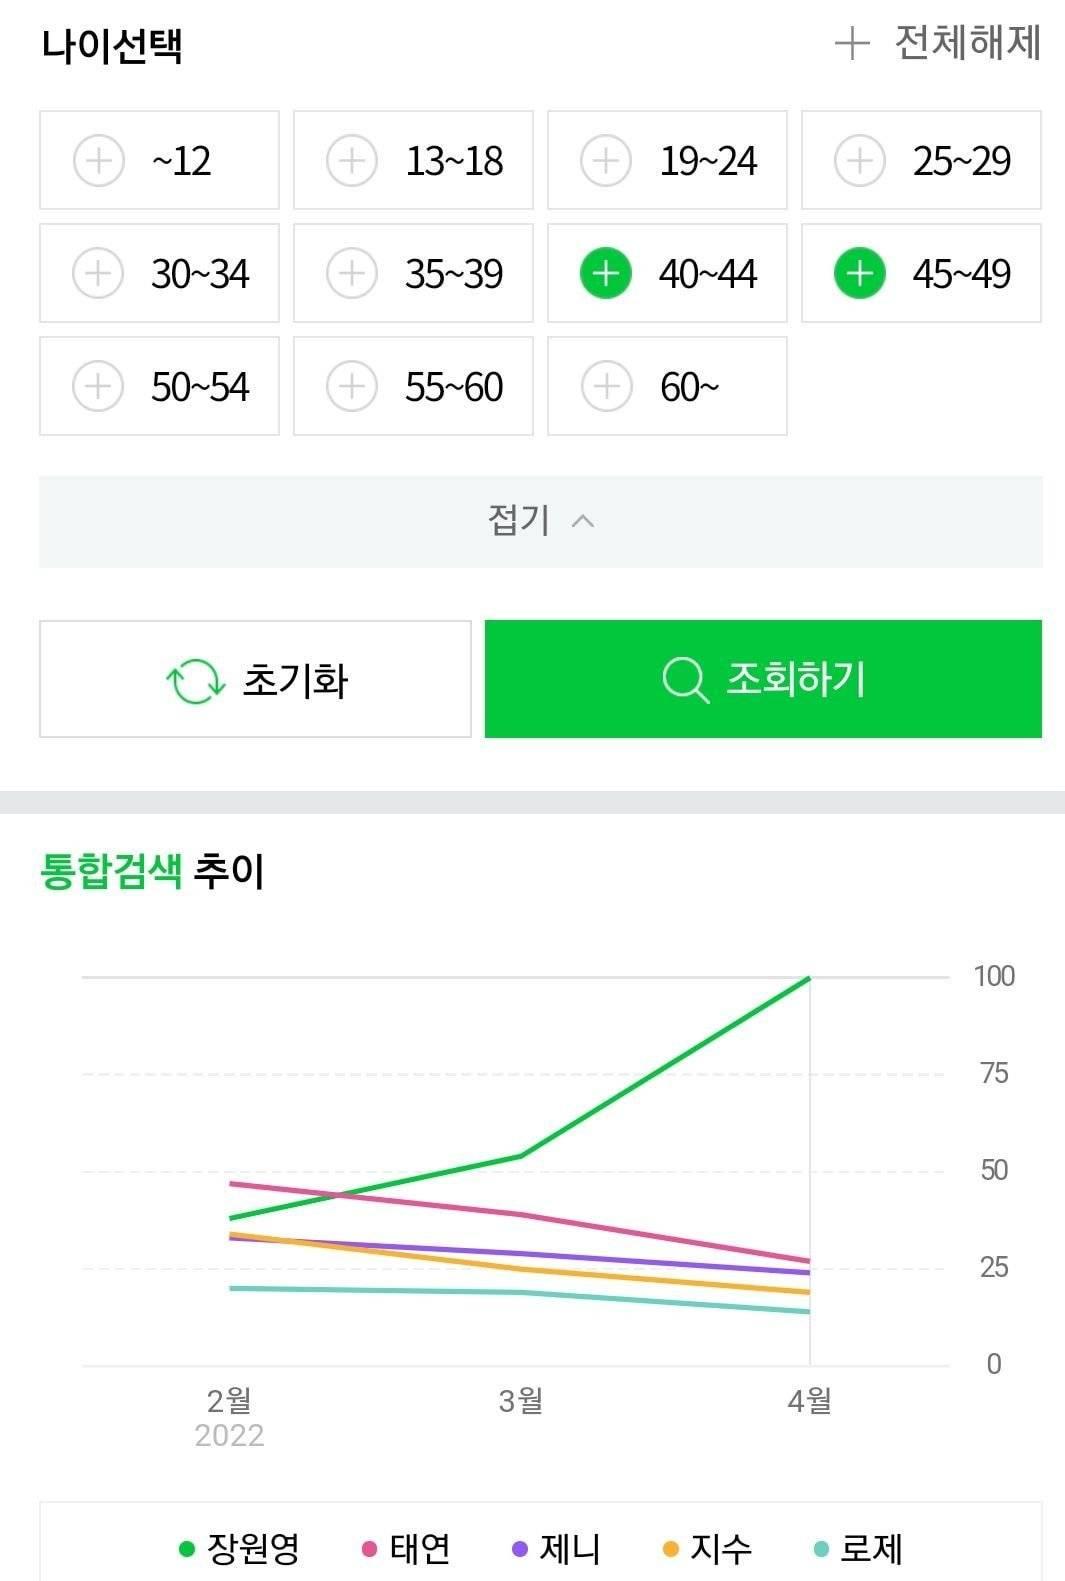
Task: Collapse the age section with 접기
Action: tap(541, 521)
